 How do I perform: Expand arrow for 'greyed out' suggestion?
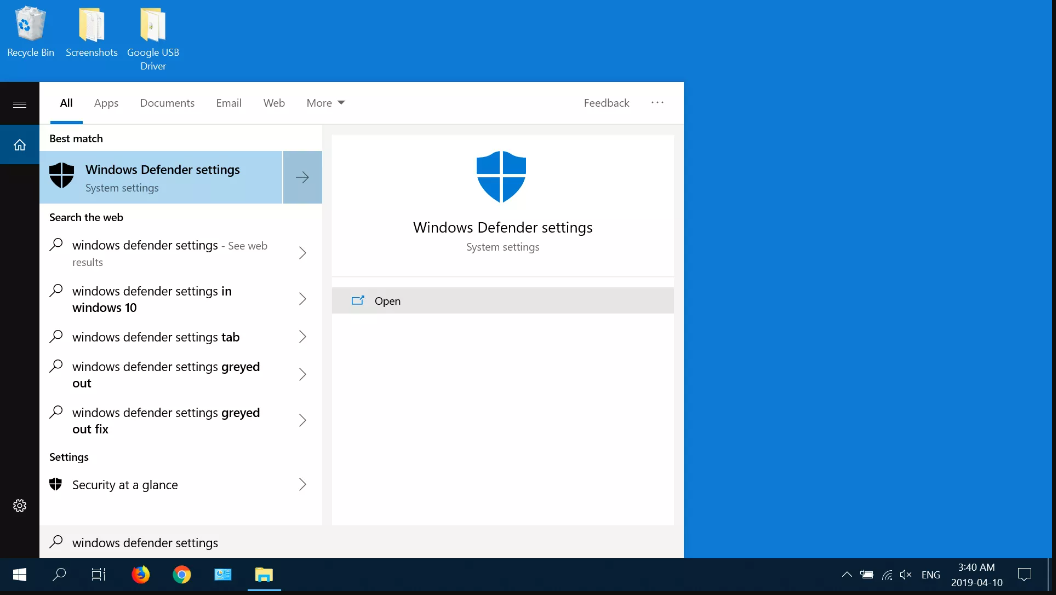coord(302,375)
